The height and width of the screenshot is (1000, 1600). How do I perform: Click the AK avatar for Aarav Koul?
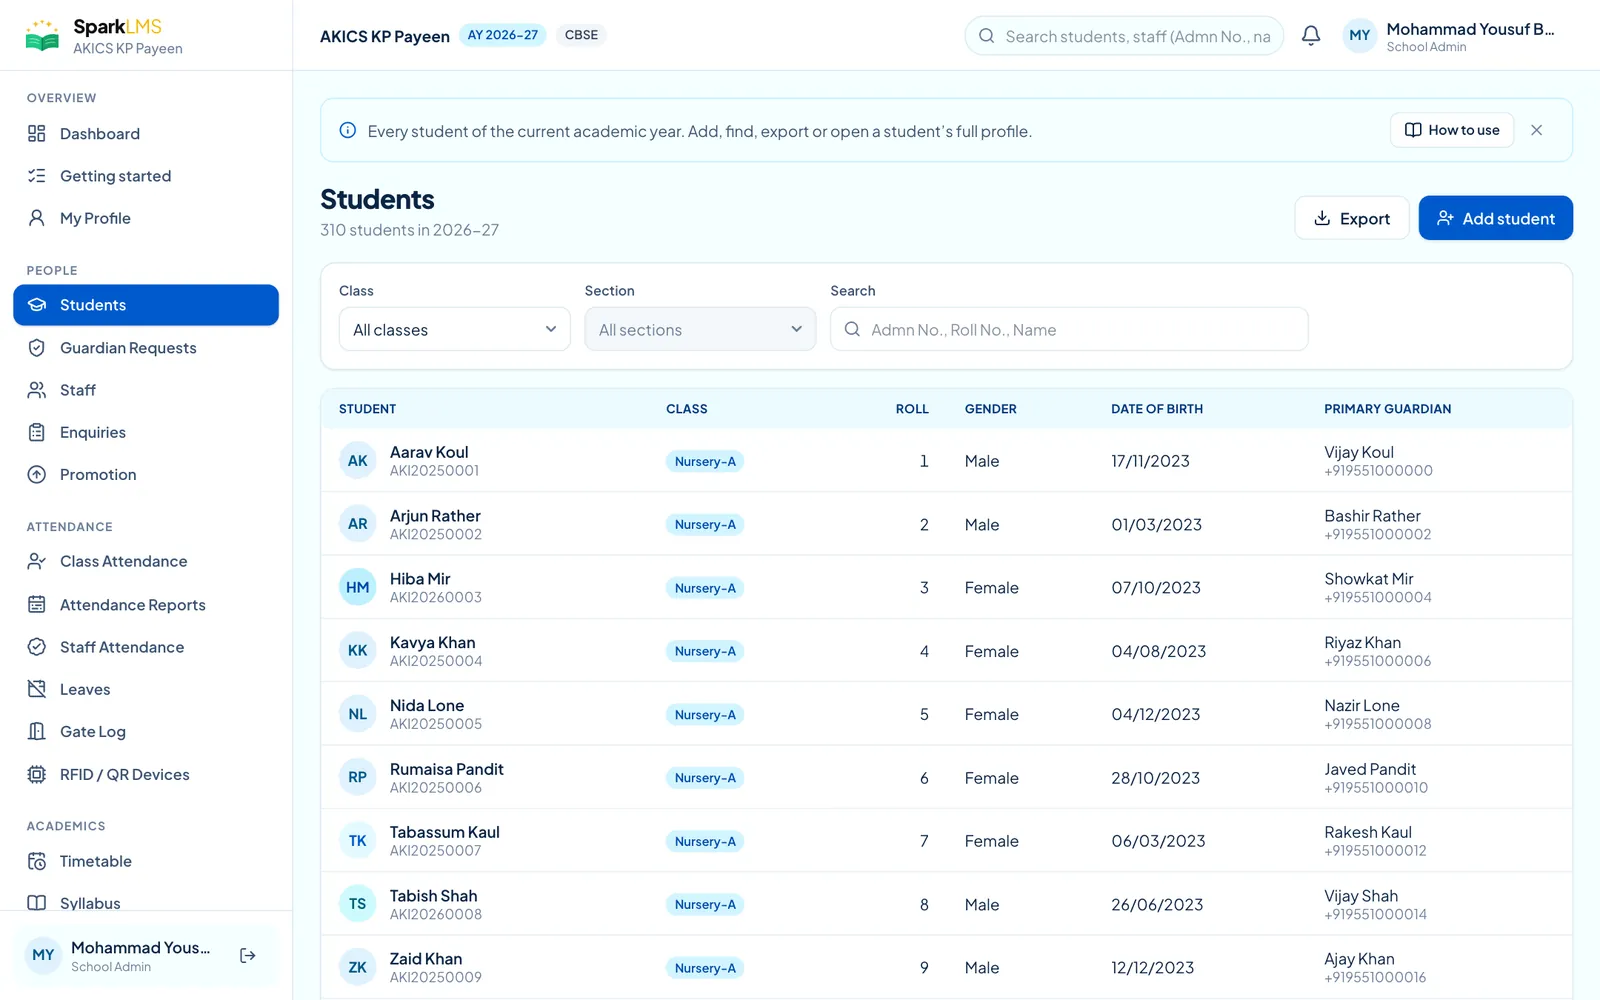click(x=357, y=461)
